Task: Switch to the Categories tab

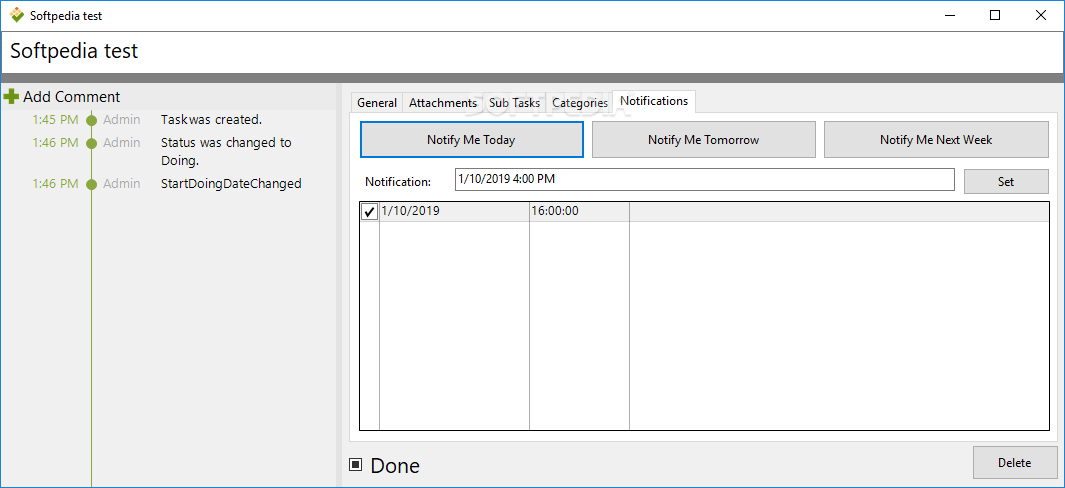Action: 579,103
